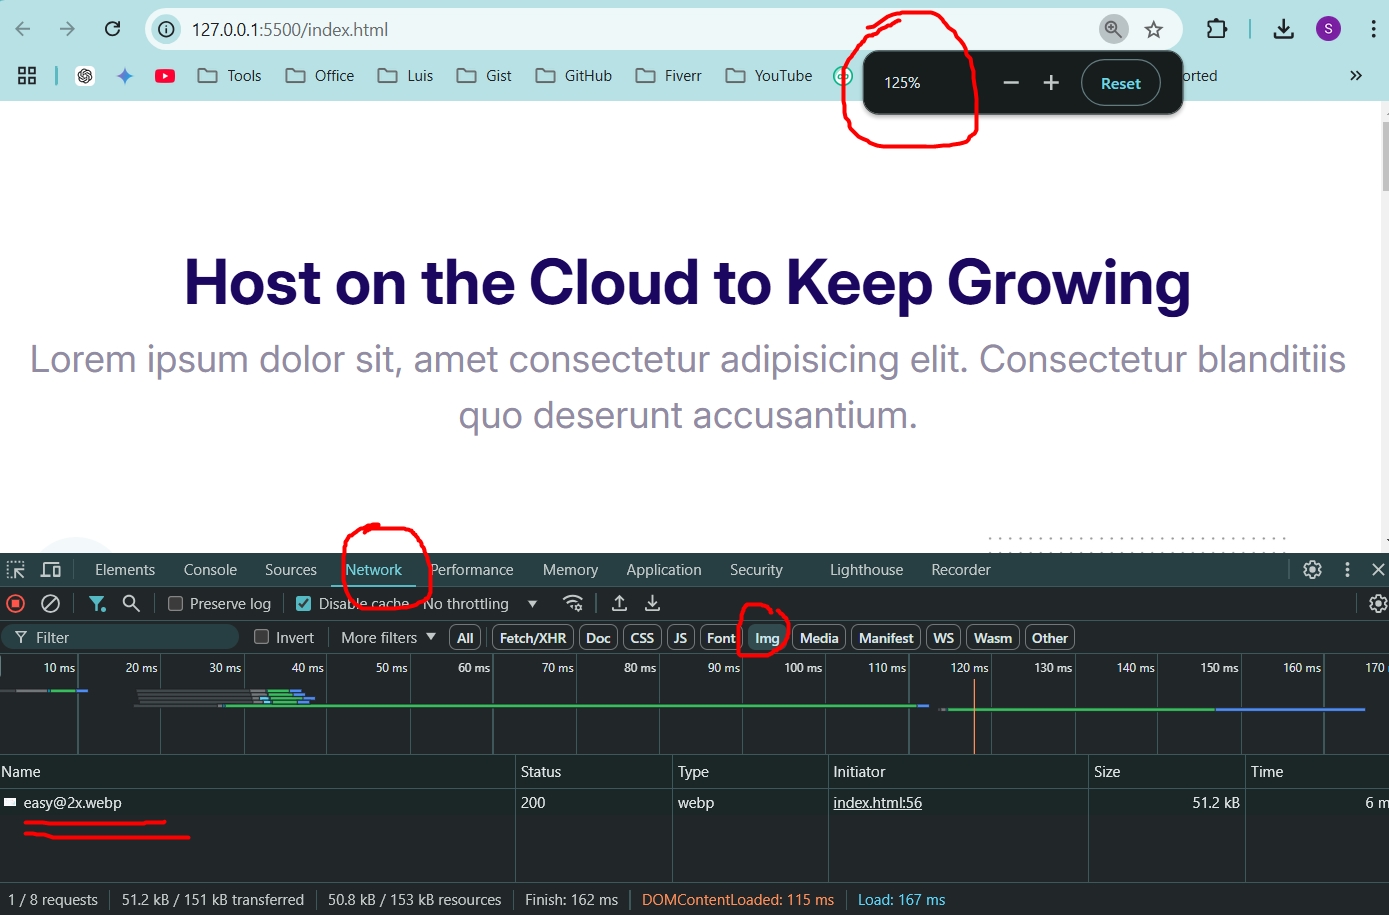Open network conditions wifi icon
Image resolution: width=1389 pixels, height=915 pixels.
coord(573,603)
